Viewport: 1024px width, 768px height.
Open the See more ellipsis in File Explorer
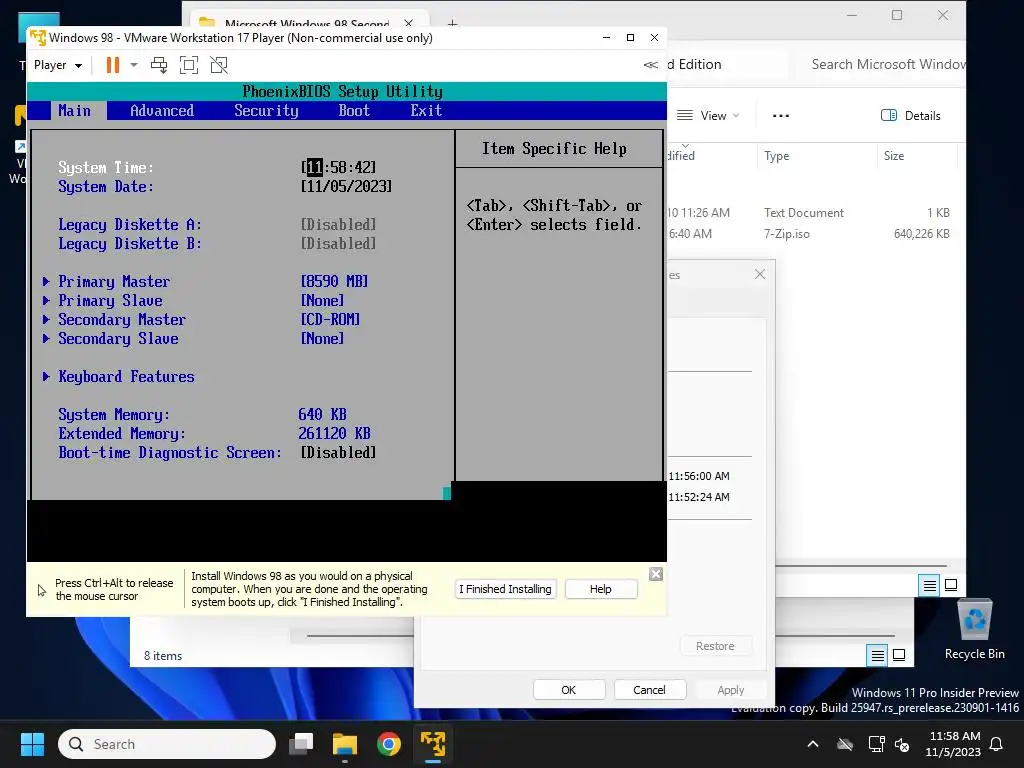pos(781,116)
